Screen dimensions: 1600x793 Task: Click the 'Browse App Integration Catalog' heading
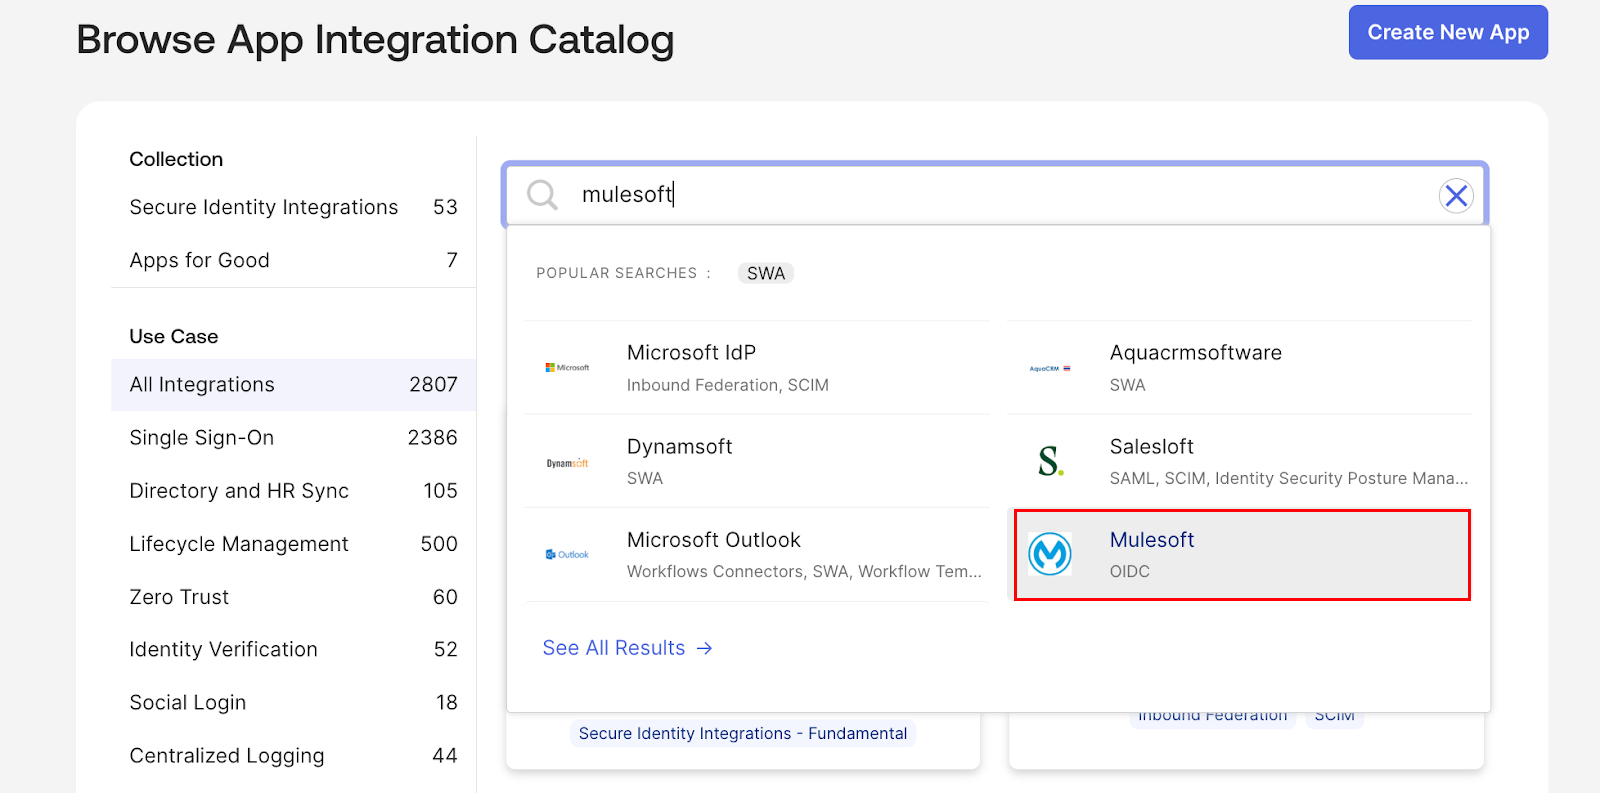tap(375, 40)
